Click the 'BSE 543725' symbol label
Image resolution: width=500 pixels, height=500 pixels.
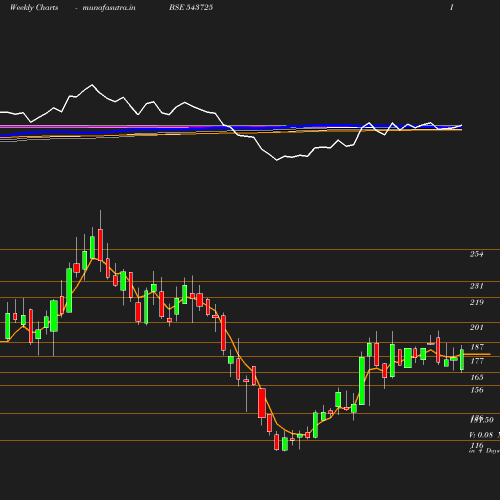point(191,8)
